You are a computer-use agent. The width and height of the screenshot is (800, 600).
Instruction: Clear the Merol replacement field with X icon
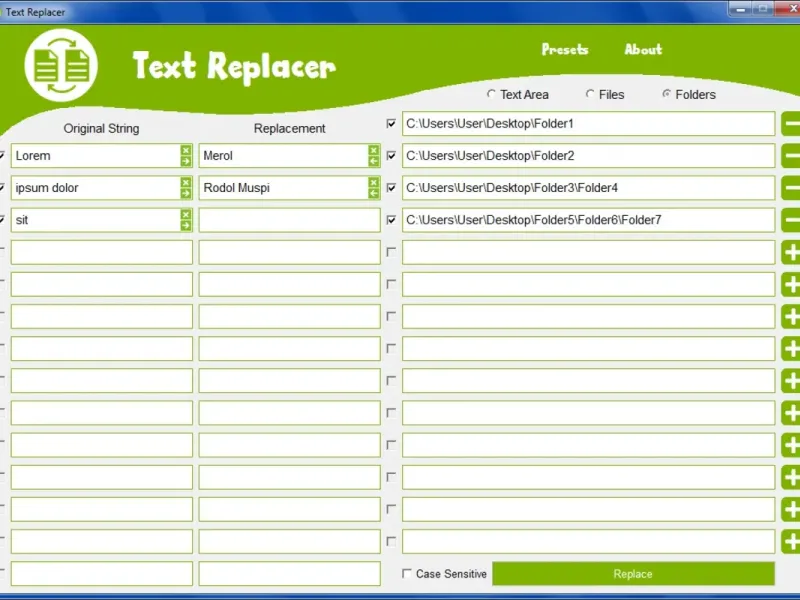[x=373, y=150]
